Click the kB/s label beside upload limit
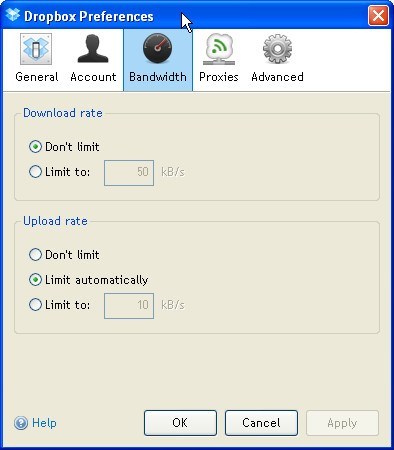 (173, 305)
